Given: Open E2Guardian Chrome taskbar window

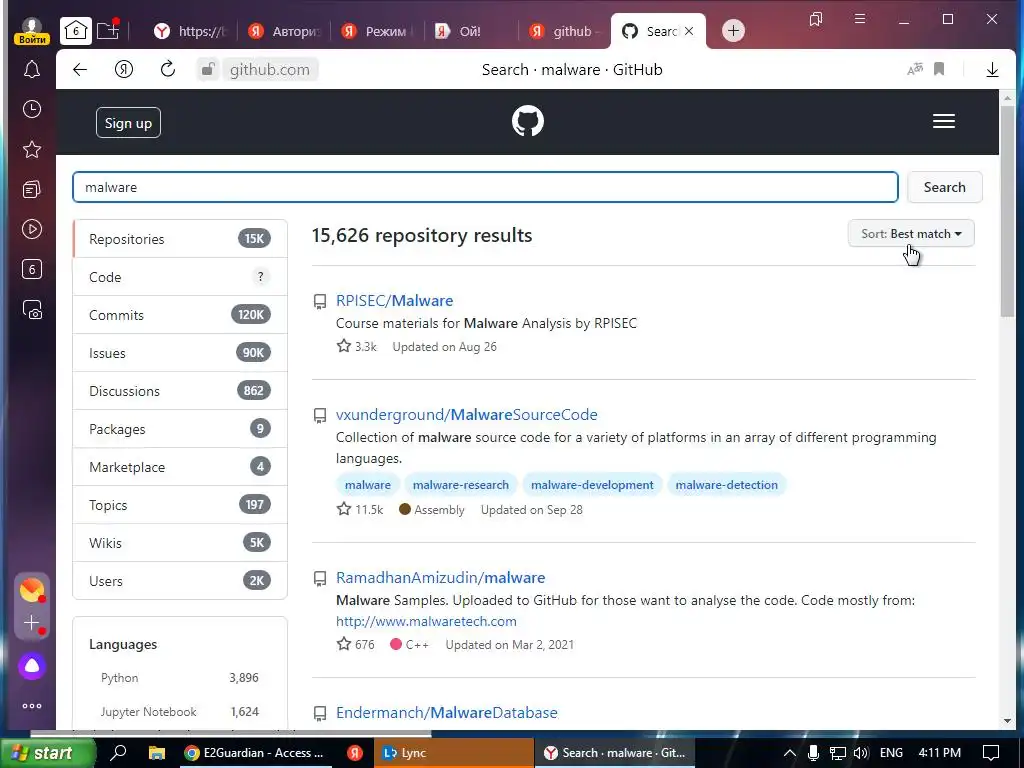Looking at the screenshot, I should pyautogui.click(x=254, y=753).
